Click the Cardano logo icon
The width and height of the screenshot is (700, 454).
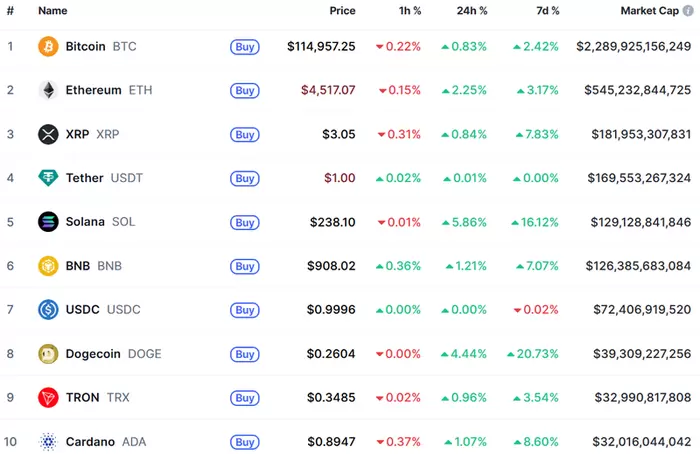(x=48, y=442)
